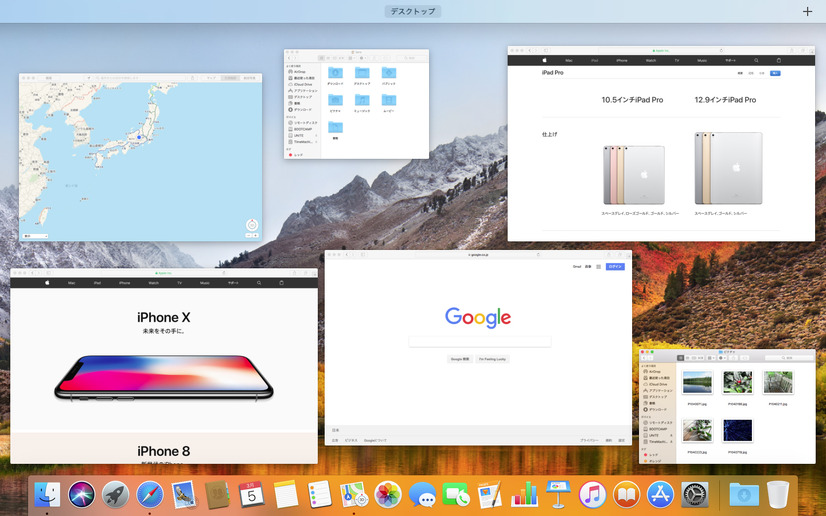Screen dimensions: 826x516
Task: Click the Google search input field
Action: [x=480, y=342]
